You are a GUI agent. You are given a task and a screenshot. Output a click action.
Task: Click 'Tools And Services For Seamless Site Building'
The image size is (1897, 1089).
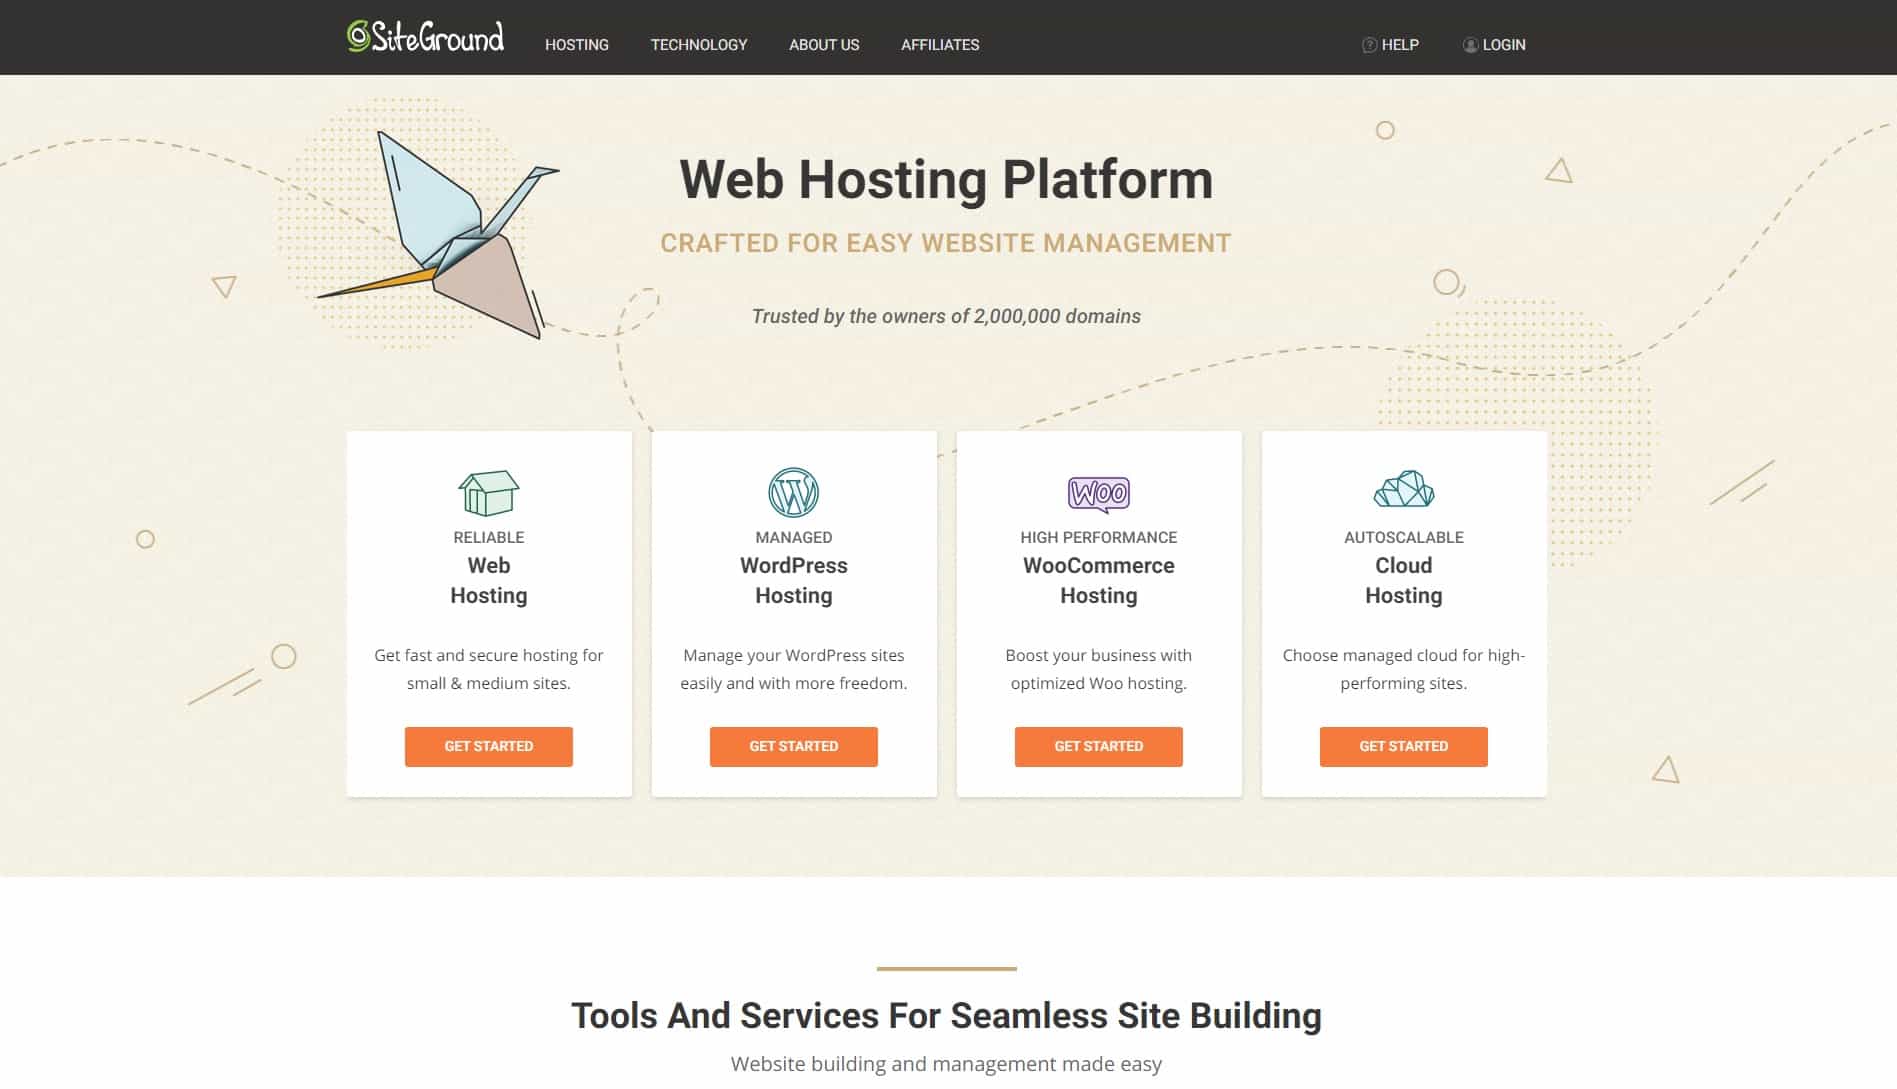[x=946, y=1016]
